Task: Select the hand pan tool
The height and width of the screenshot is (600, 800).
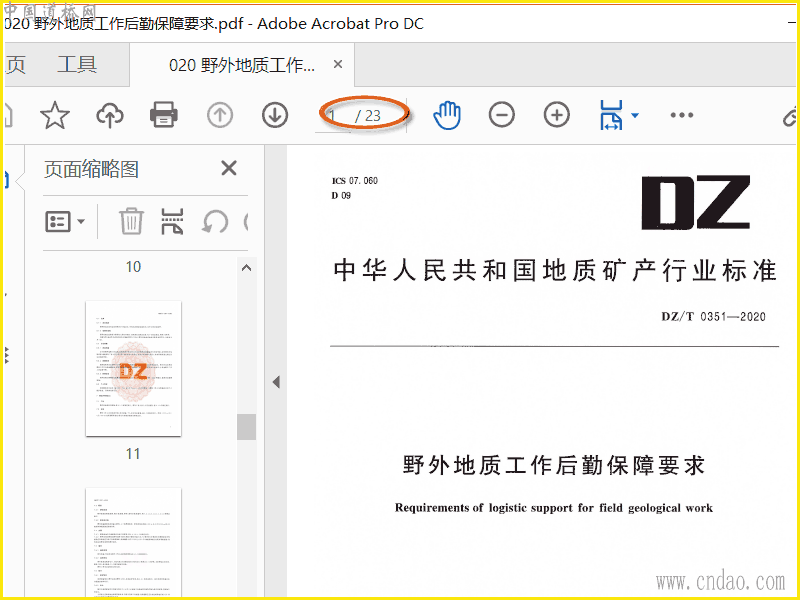Action: 447,115
